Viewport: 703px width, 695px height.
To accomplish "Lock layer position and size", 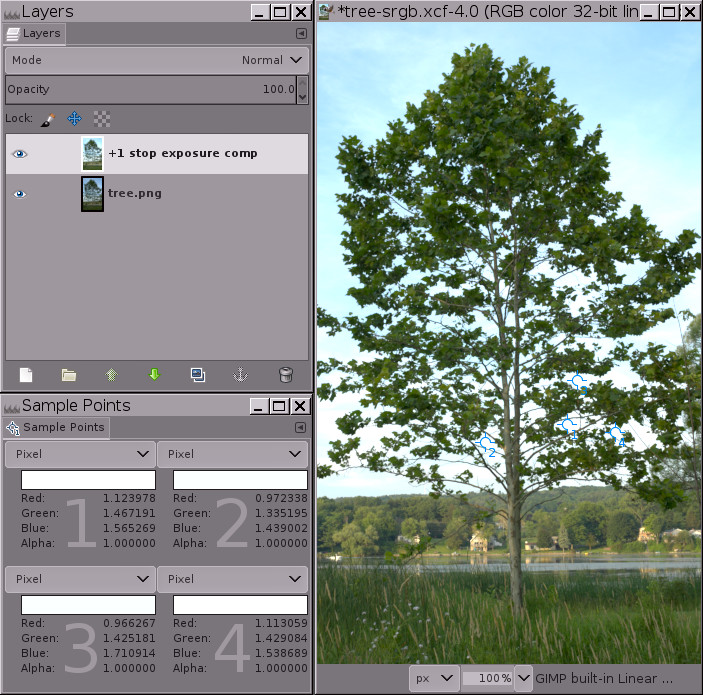I will coord(74,118).
